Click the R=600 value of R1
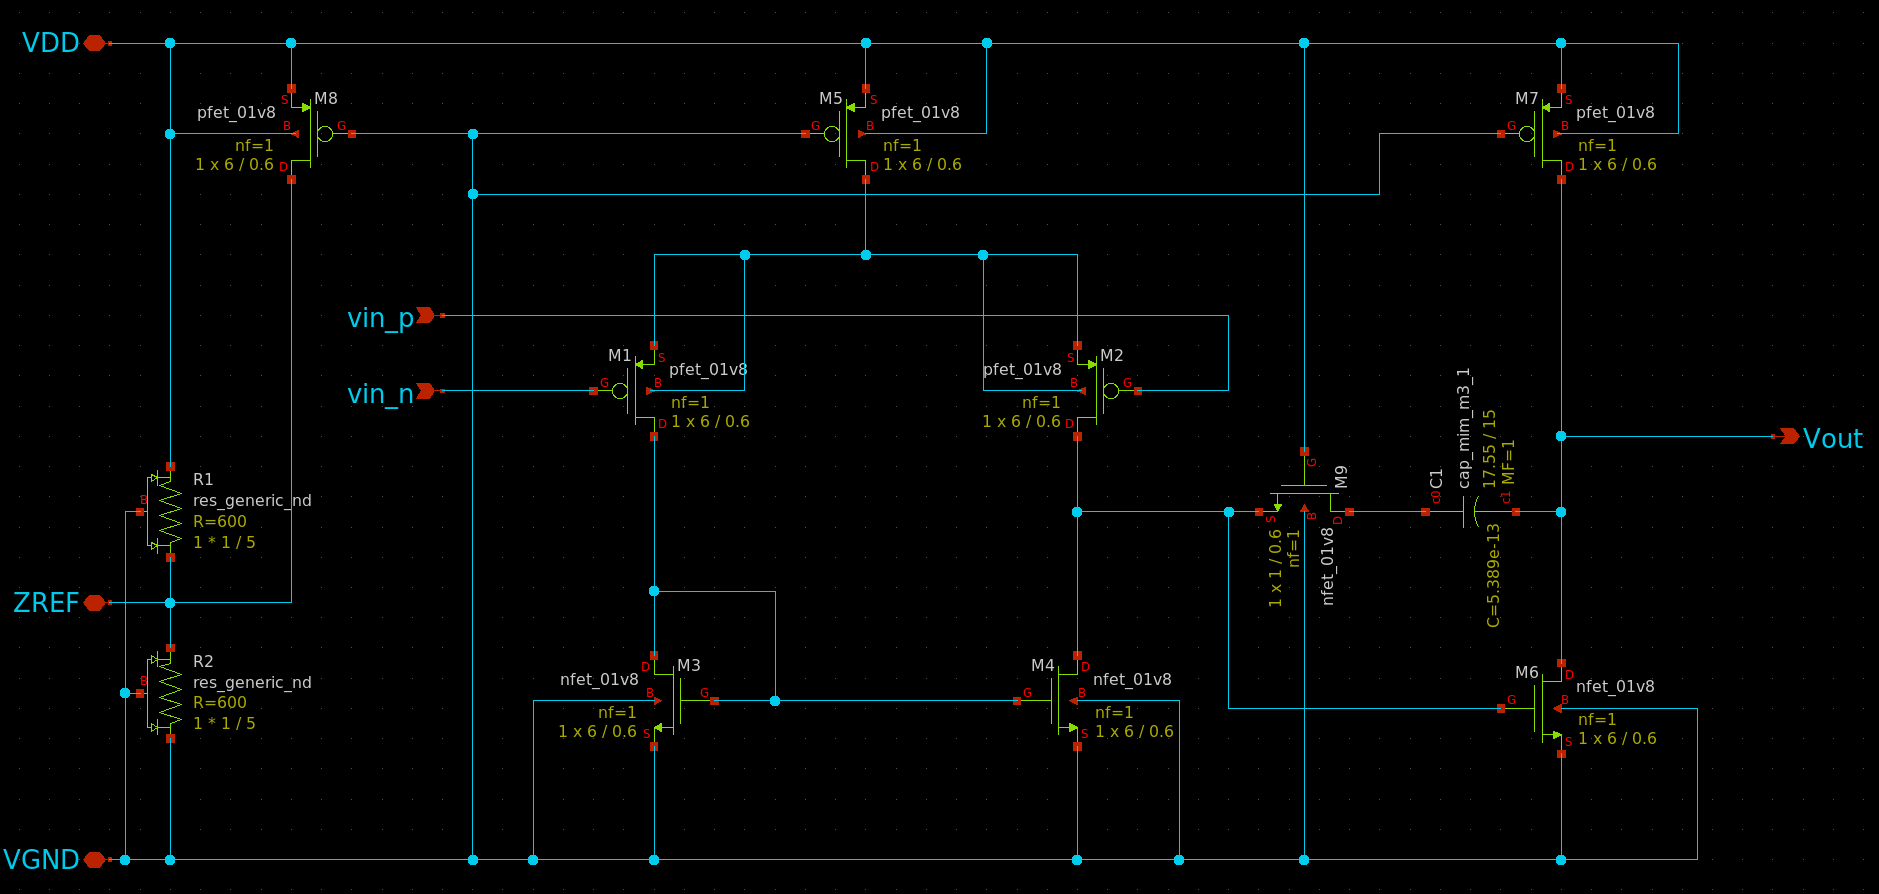 click(x=220, y=522)
